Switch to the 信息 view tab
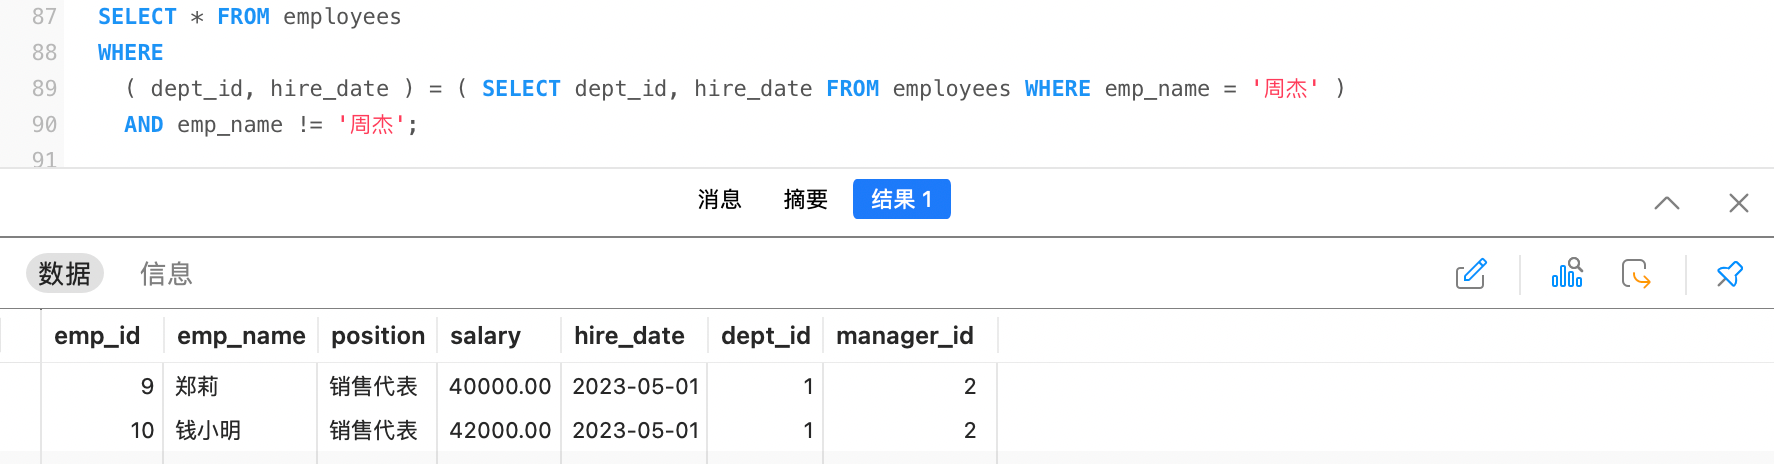Viewport: 1774px width, 464px height. 166,273
